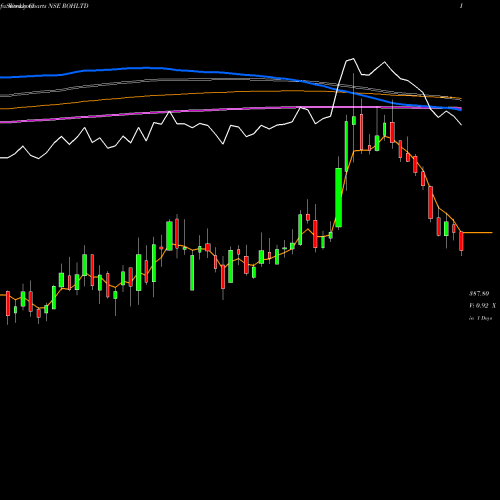The image size is (500, 500).
Task: Click the "in 1 Days" label
Action: coord(480,318)
